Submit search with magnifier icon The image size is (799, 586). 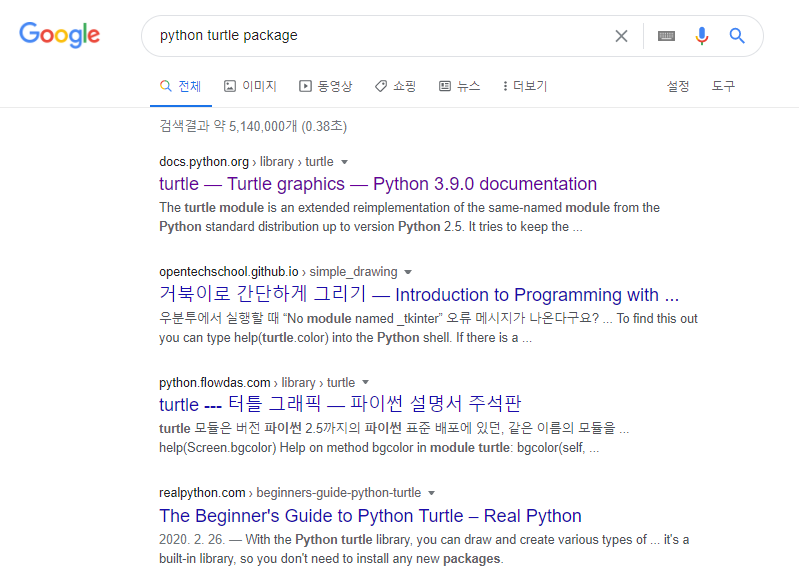(x=737, y=36)
